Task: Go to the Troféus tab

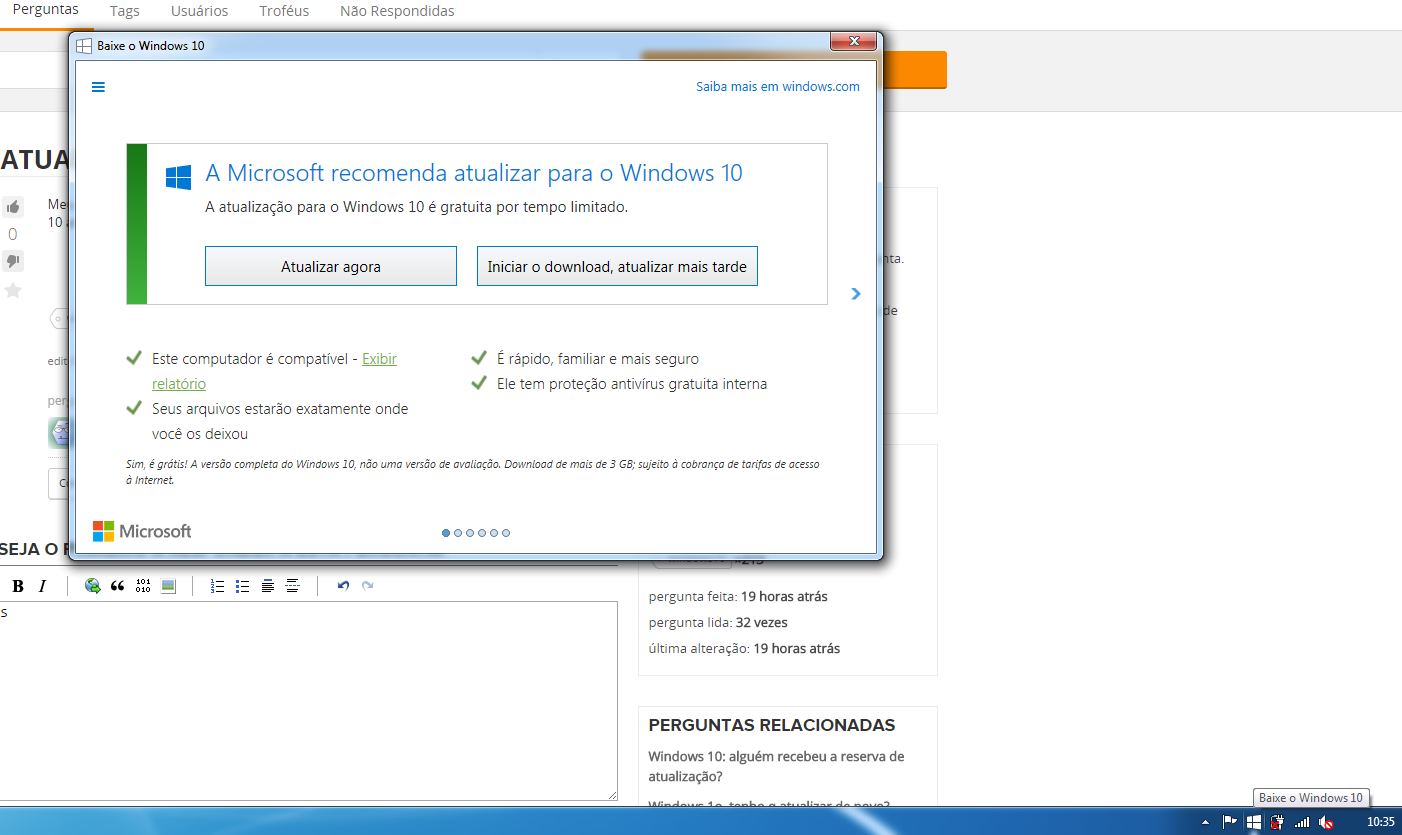Action: click(x=284, y=11)
